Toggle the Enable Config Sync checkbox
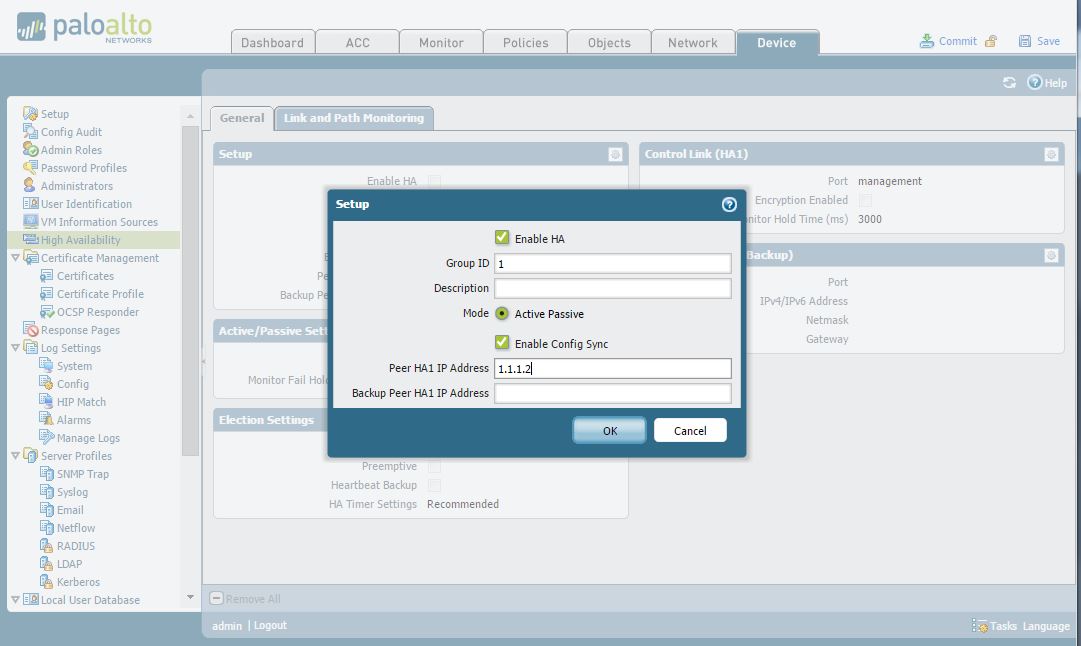The image size is (1081, 646). pyautogui.click(x=502, y=343)
